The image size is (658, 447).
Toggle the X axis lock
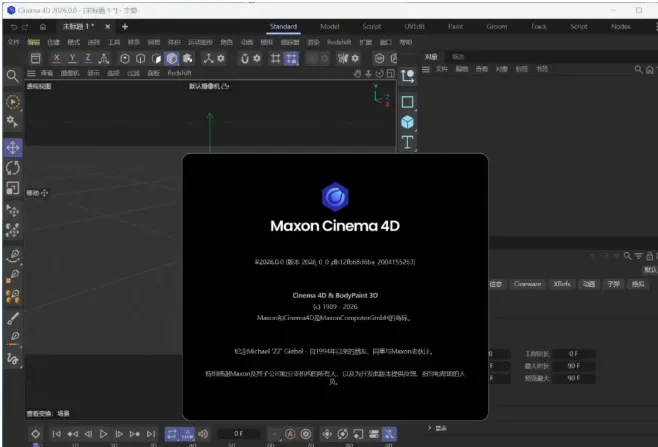[56, 58]
